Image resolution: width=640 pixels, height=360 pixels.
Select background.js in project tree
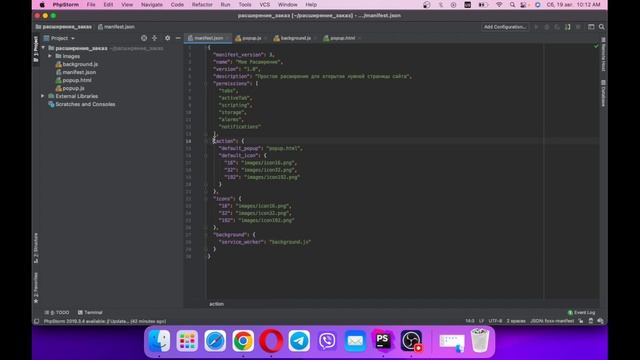(77, 64)
